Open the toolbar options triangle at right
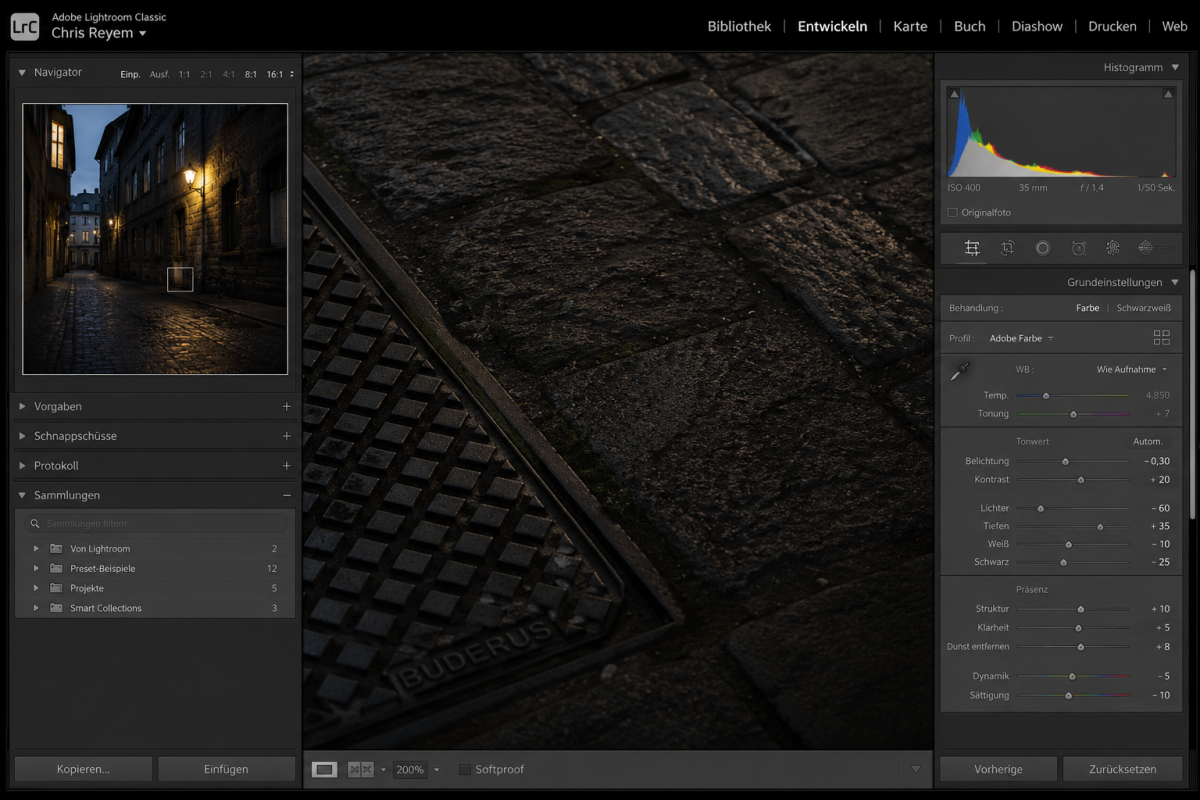The height and width of the screenshot is (800, 1200). (915, 769)
